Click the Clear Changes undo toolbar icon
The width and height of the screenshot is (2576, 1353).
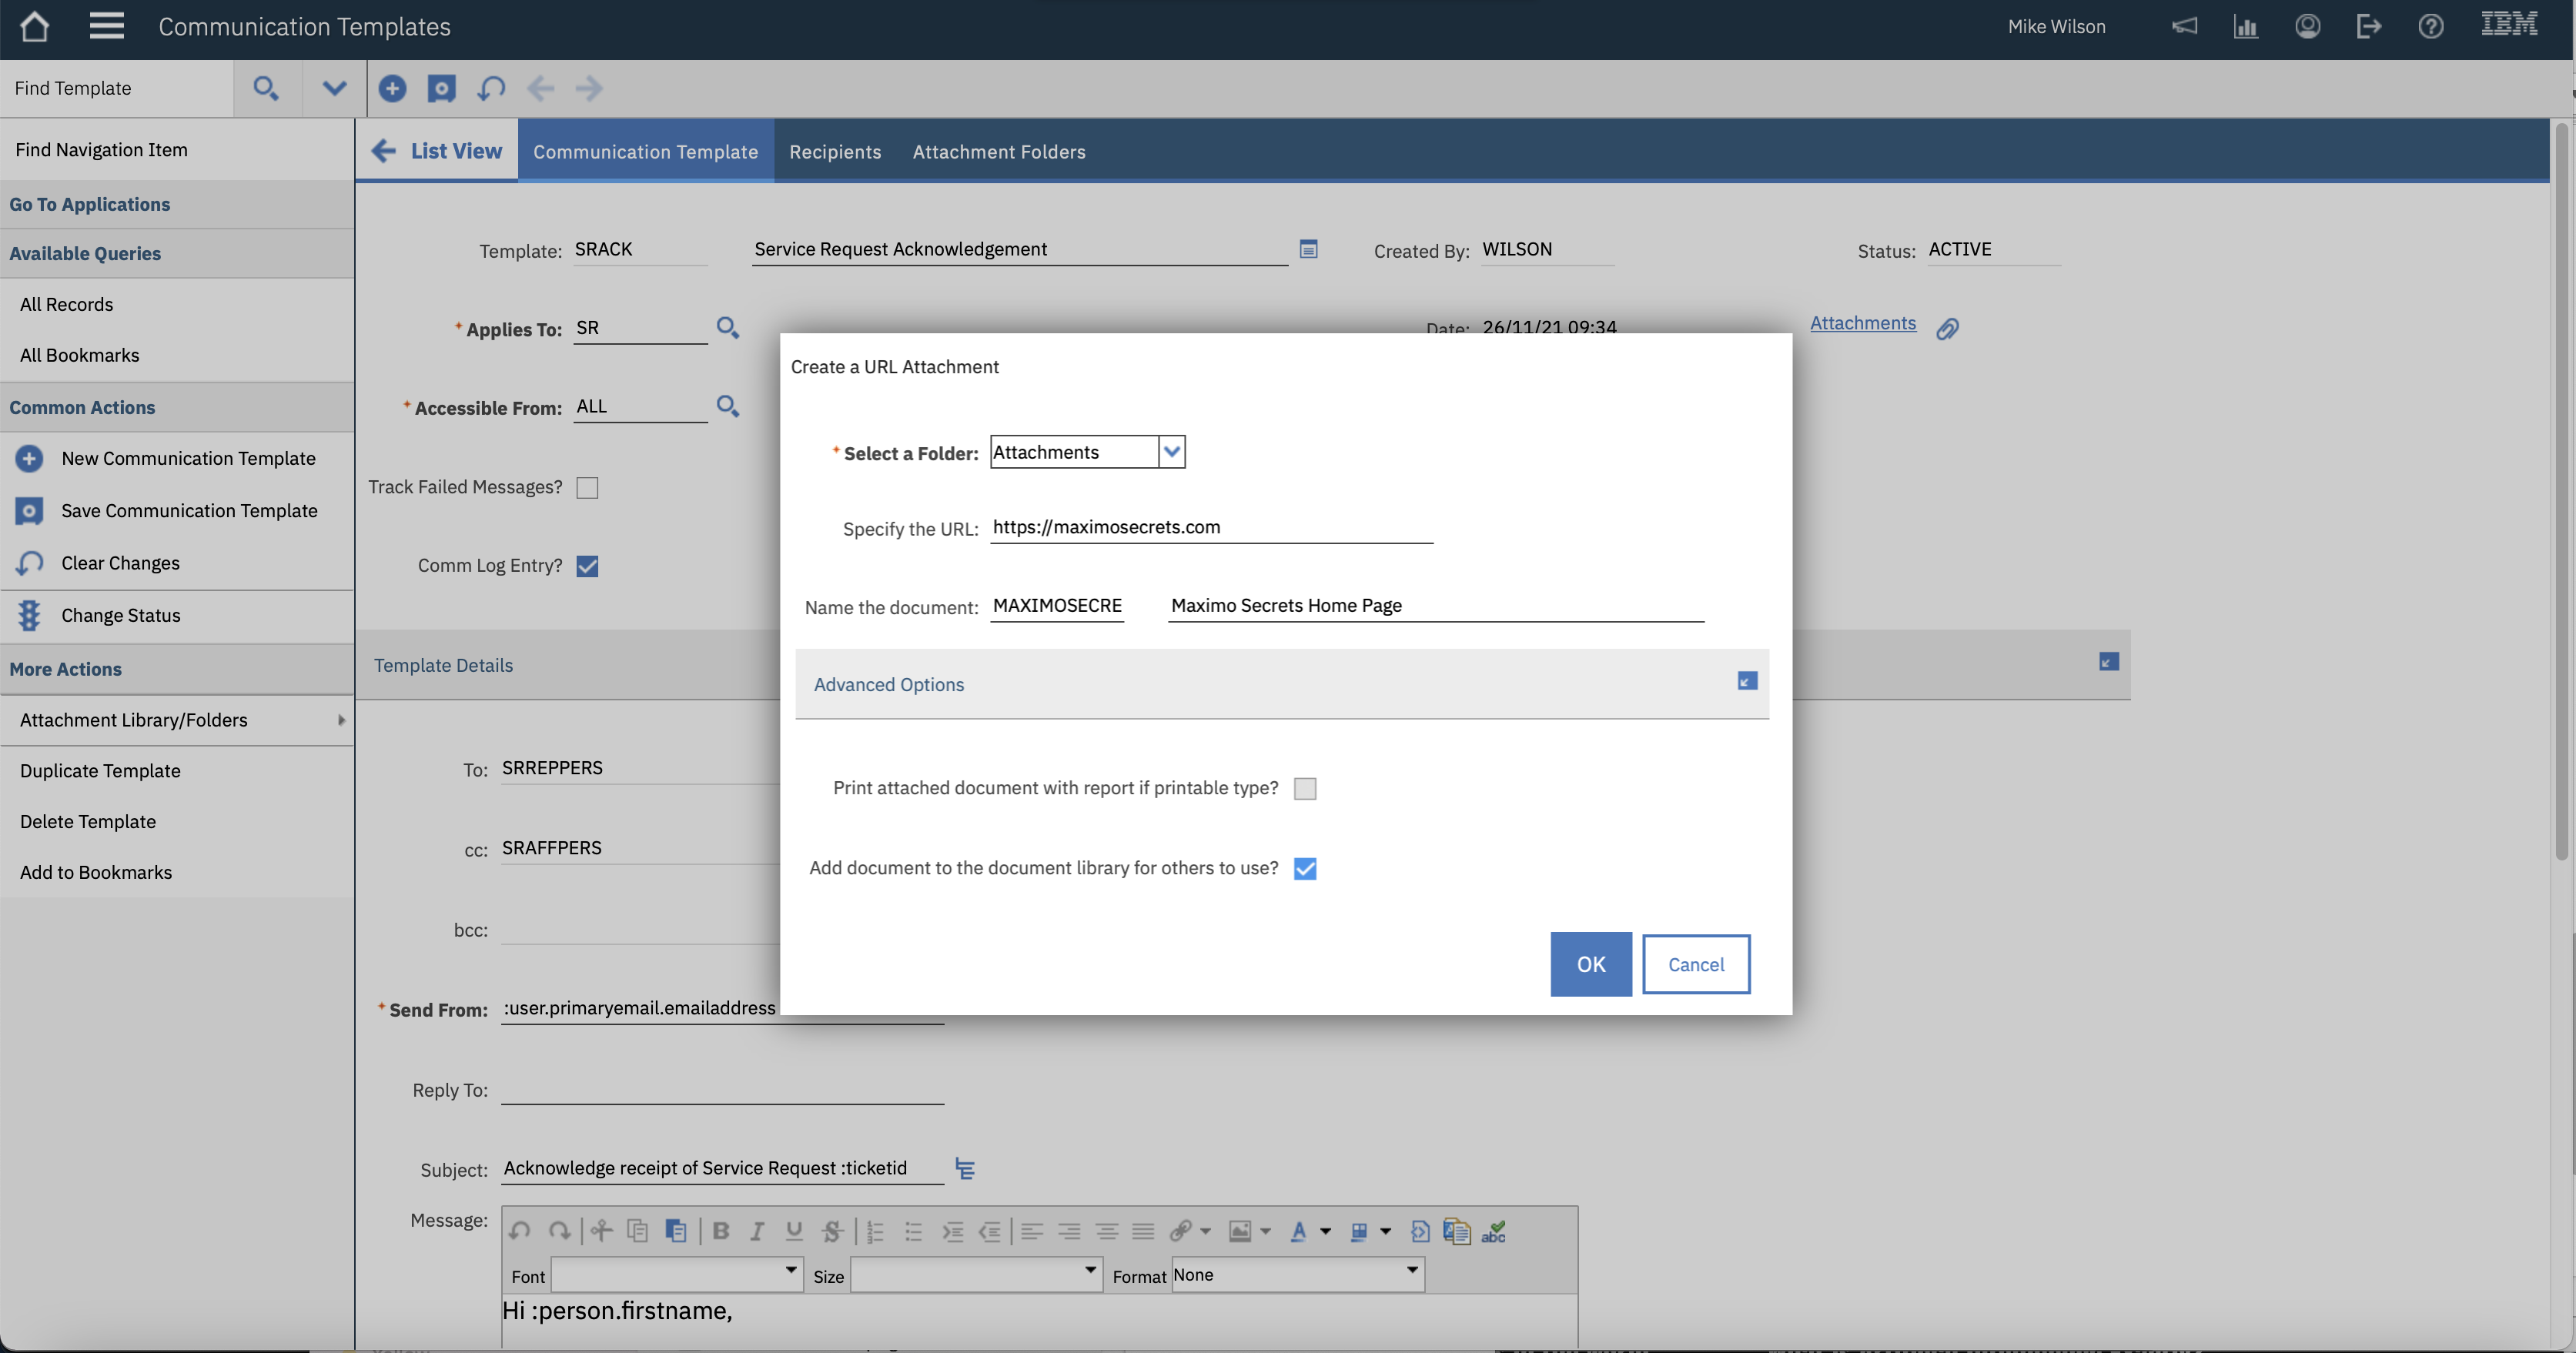coord(491,88)
